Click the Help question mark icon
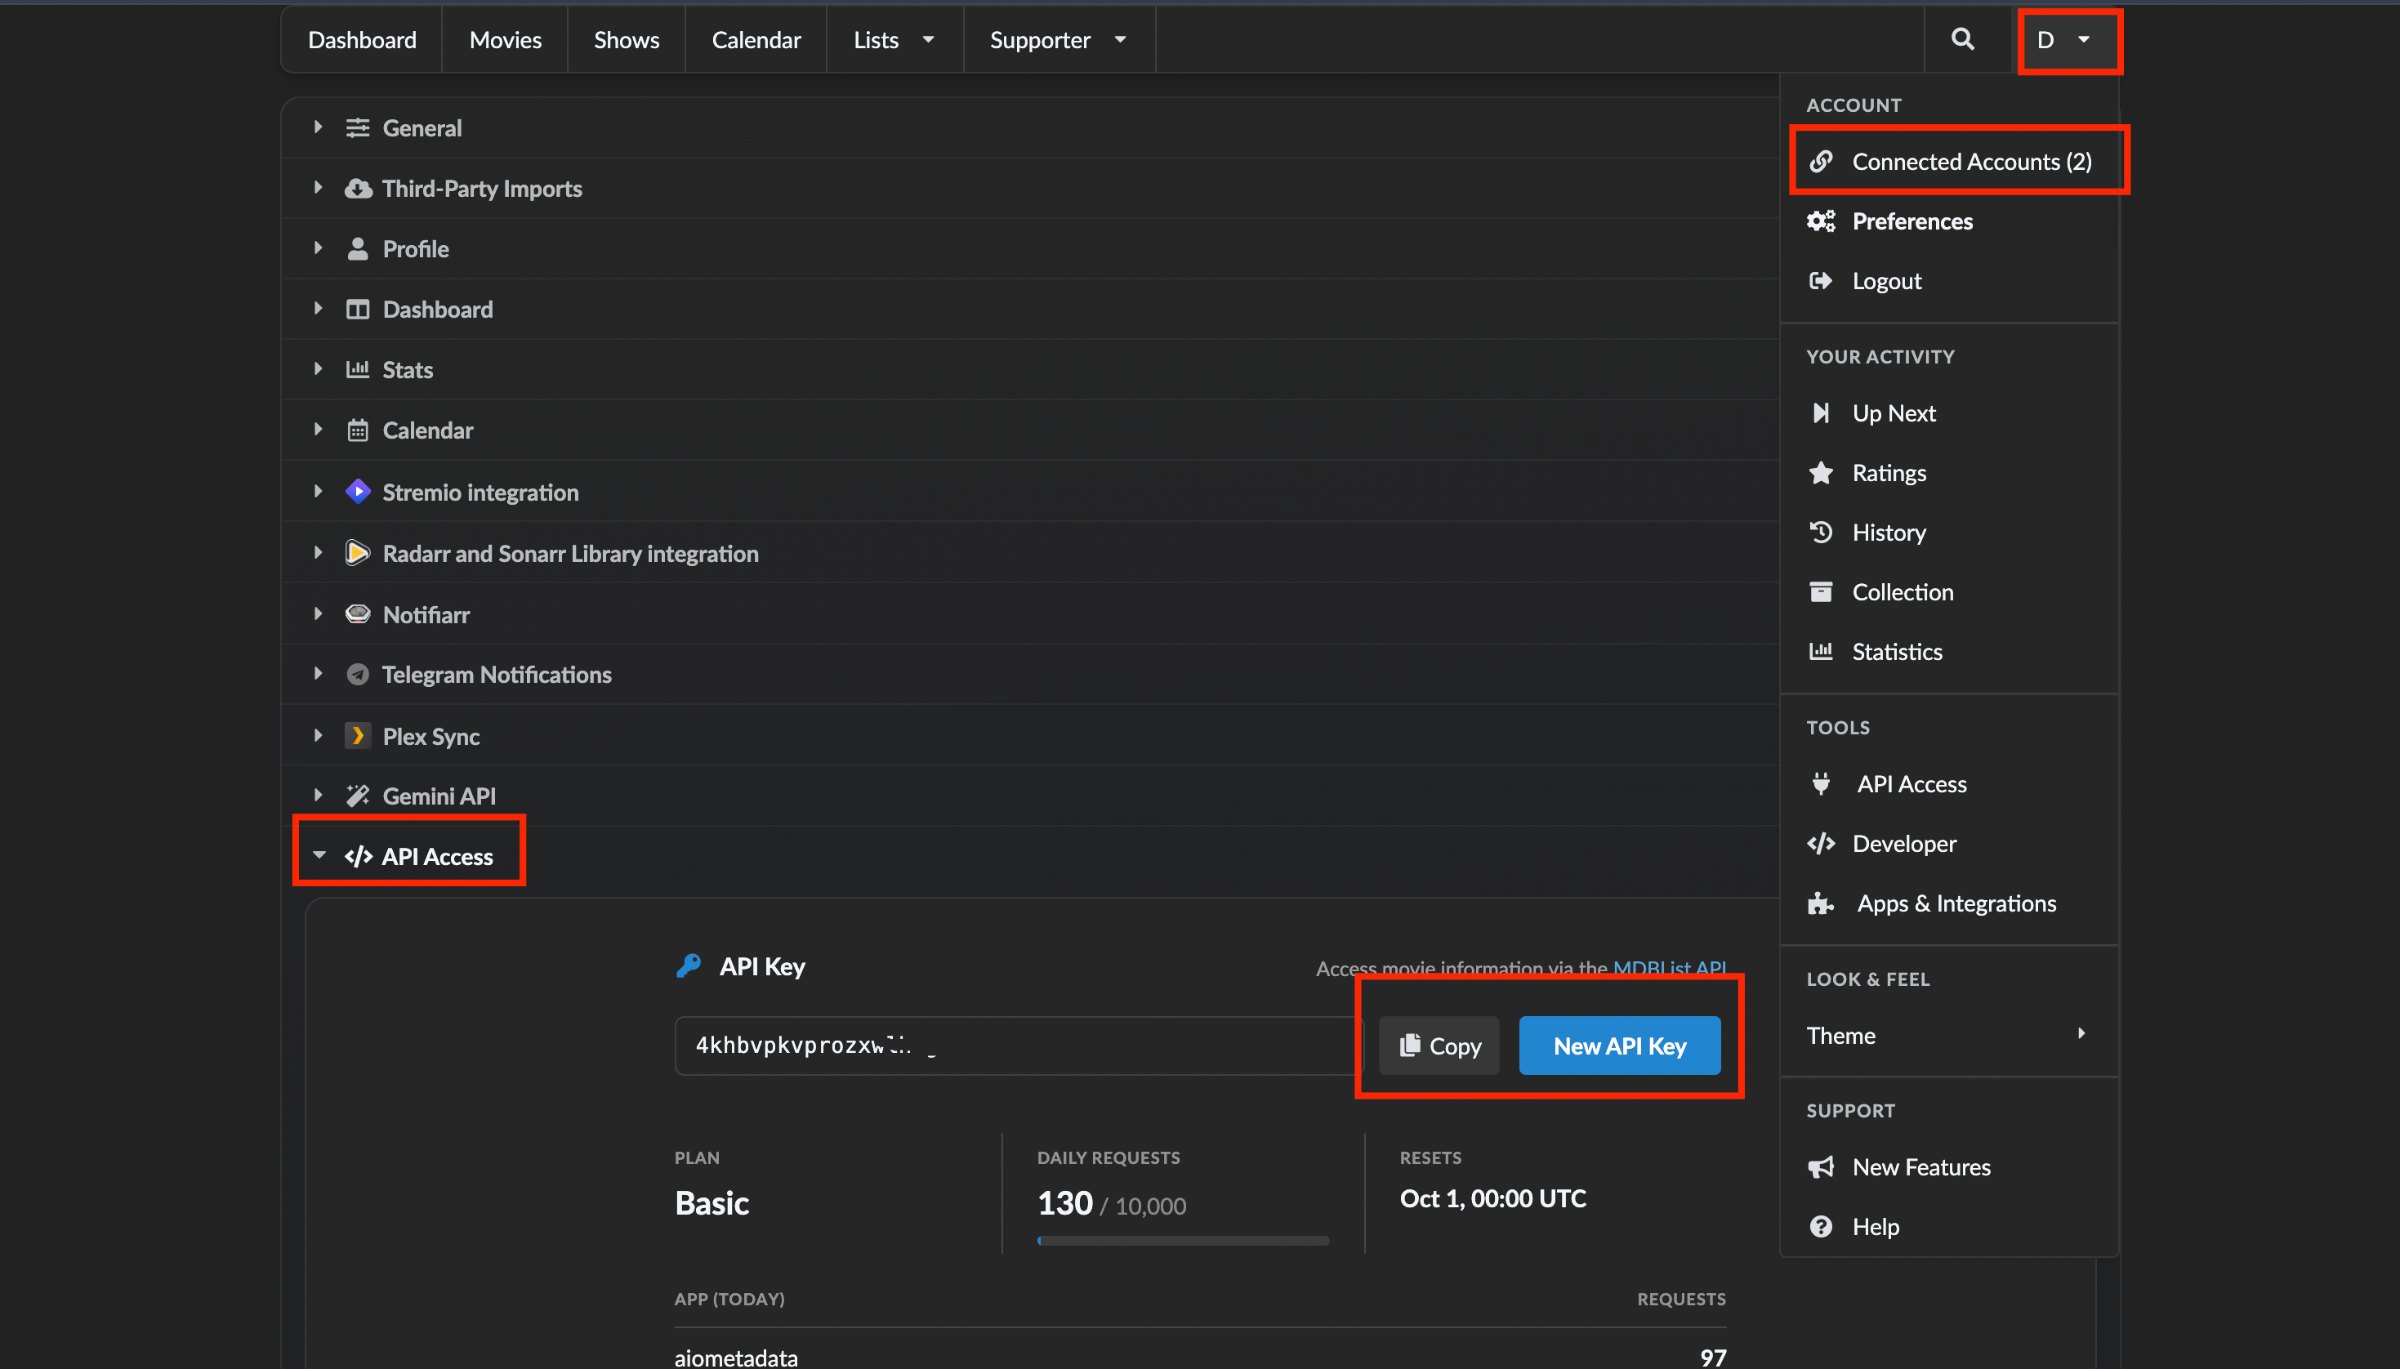This screenshot has width=2400, height=1369. point(1821,1226)
